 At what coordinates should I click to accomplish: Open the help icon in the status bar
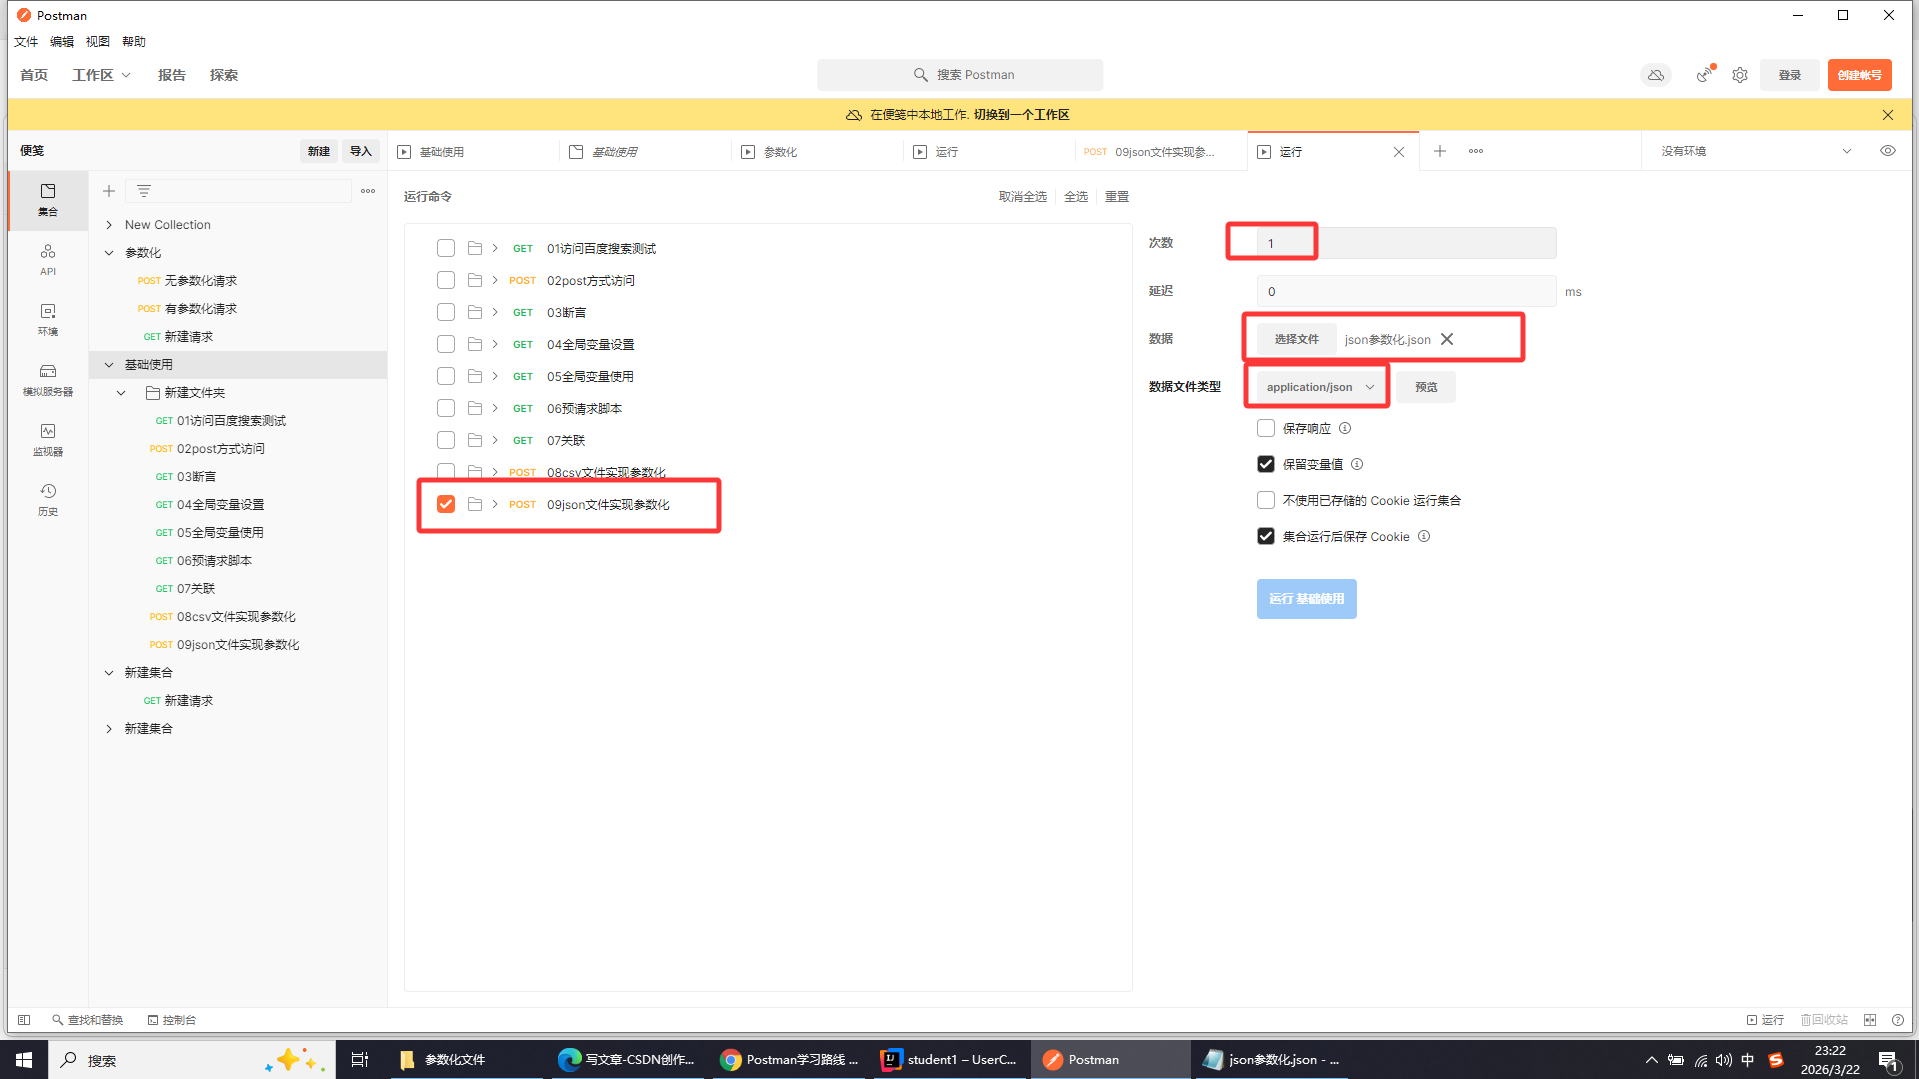point(1898,1020)
